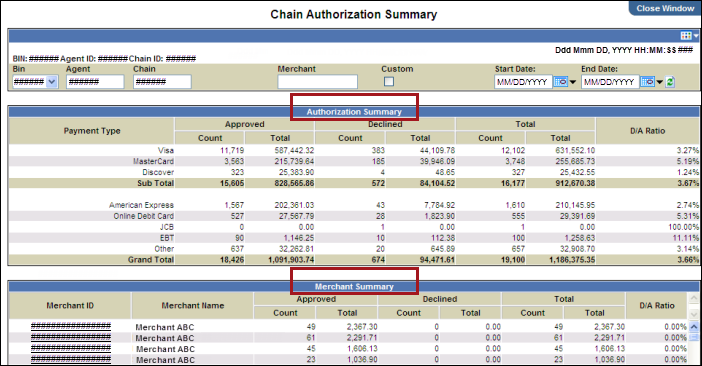The height and width of the screenshot is (366, 702).
Task: Open the End Date calendar picker
Action: (x=647, y=82)
